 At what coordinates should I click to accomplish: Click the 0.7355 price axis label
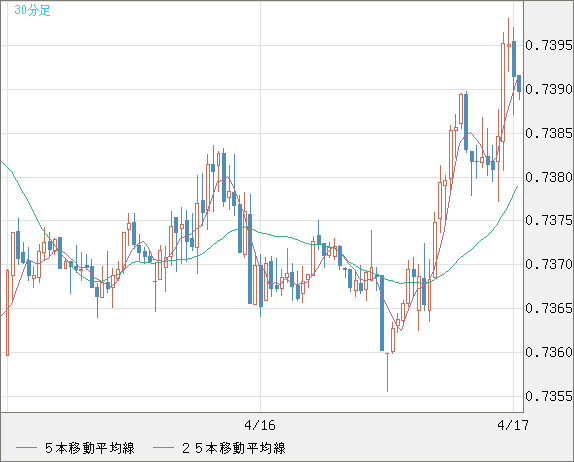(x=549, y=396)
